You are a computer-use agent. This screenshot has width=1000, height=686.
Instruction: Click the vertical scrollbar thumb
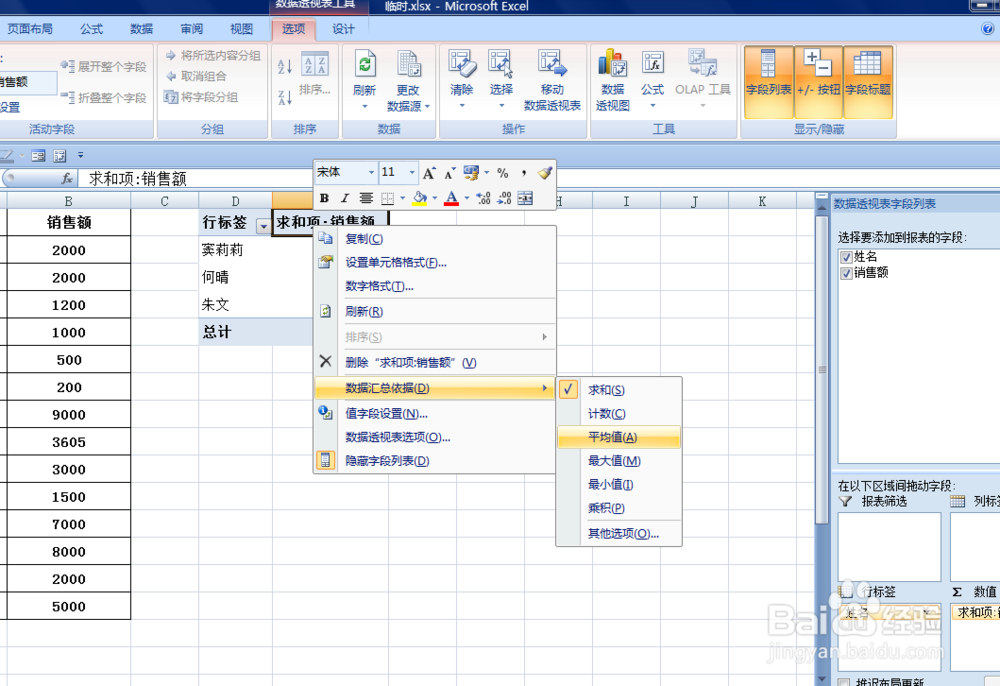[822, 369]
